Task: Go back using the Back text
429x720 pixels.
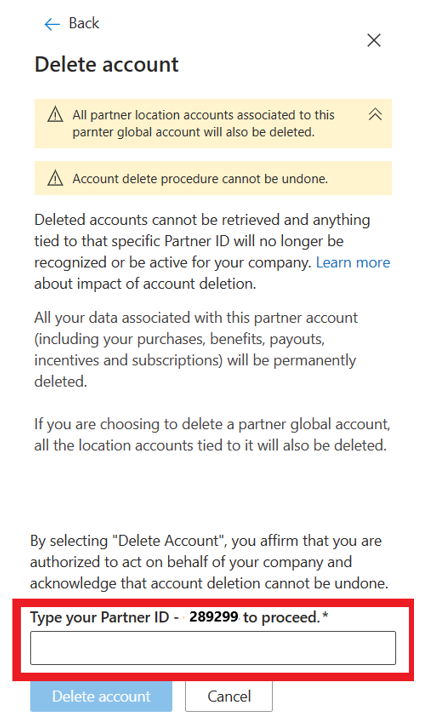Action: tap(84, 23)
